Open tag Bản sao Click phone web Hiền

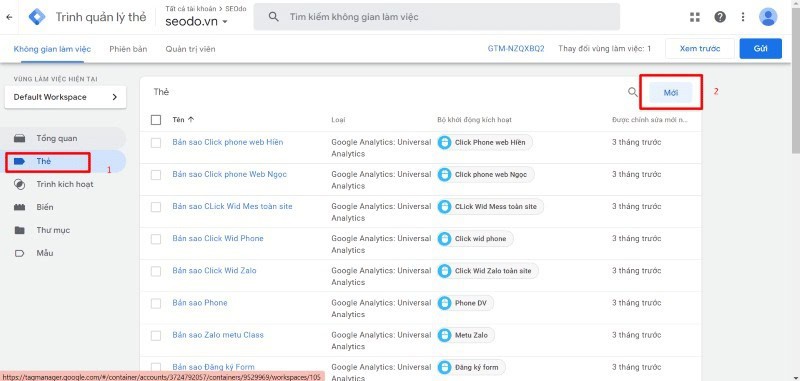228,142
